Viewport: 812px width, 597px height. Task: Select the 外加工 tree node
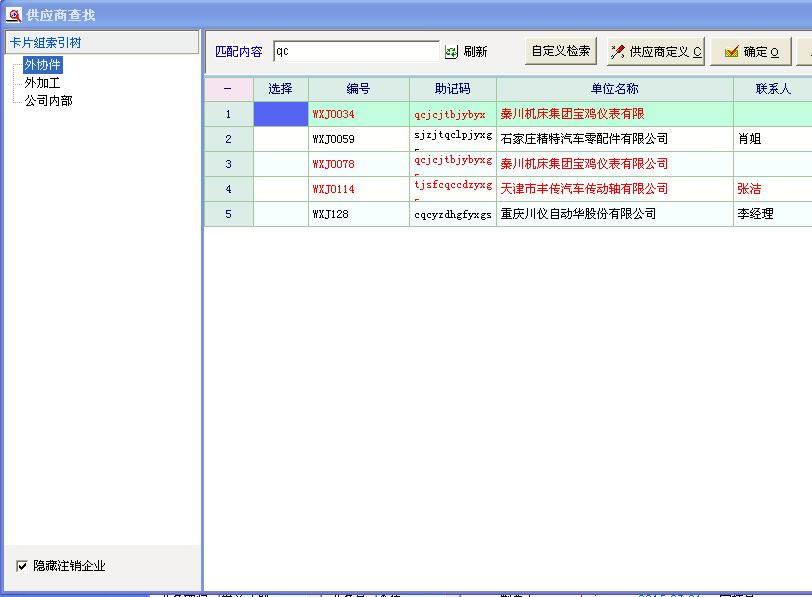pos(42,83)
